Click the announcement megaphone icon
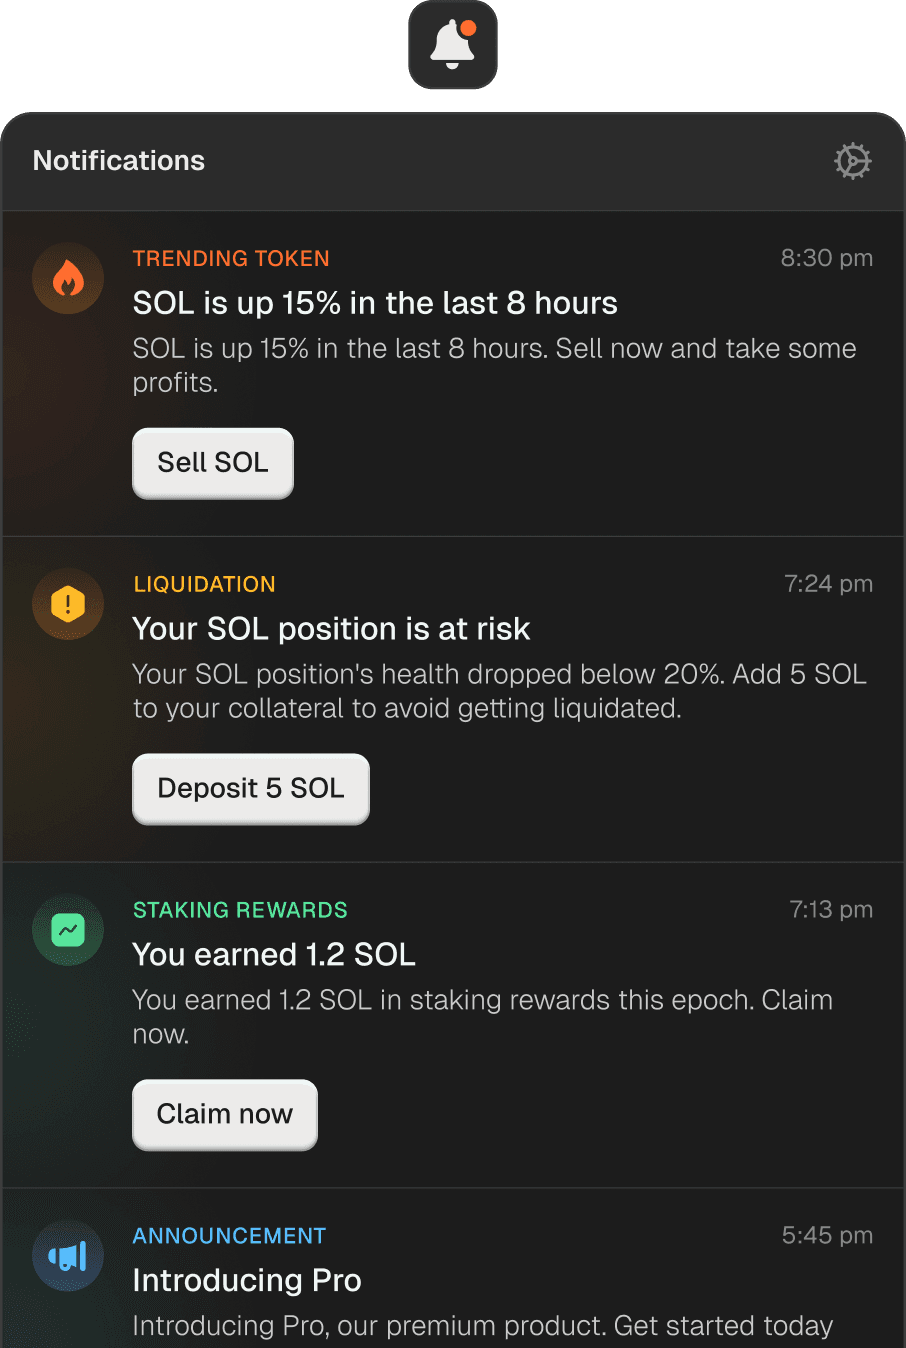This screenshot has height=1348, width=906. click(68, 1257)
